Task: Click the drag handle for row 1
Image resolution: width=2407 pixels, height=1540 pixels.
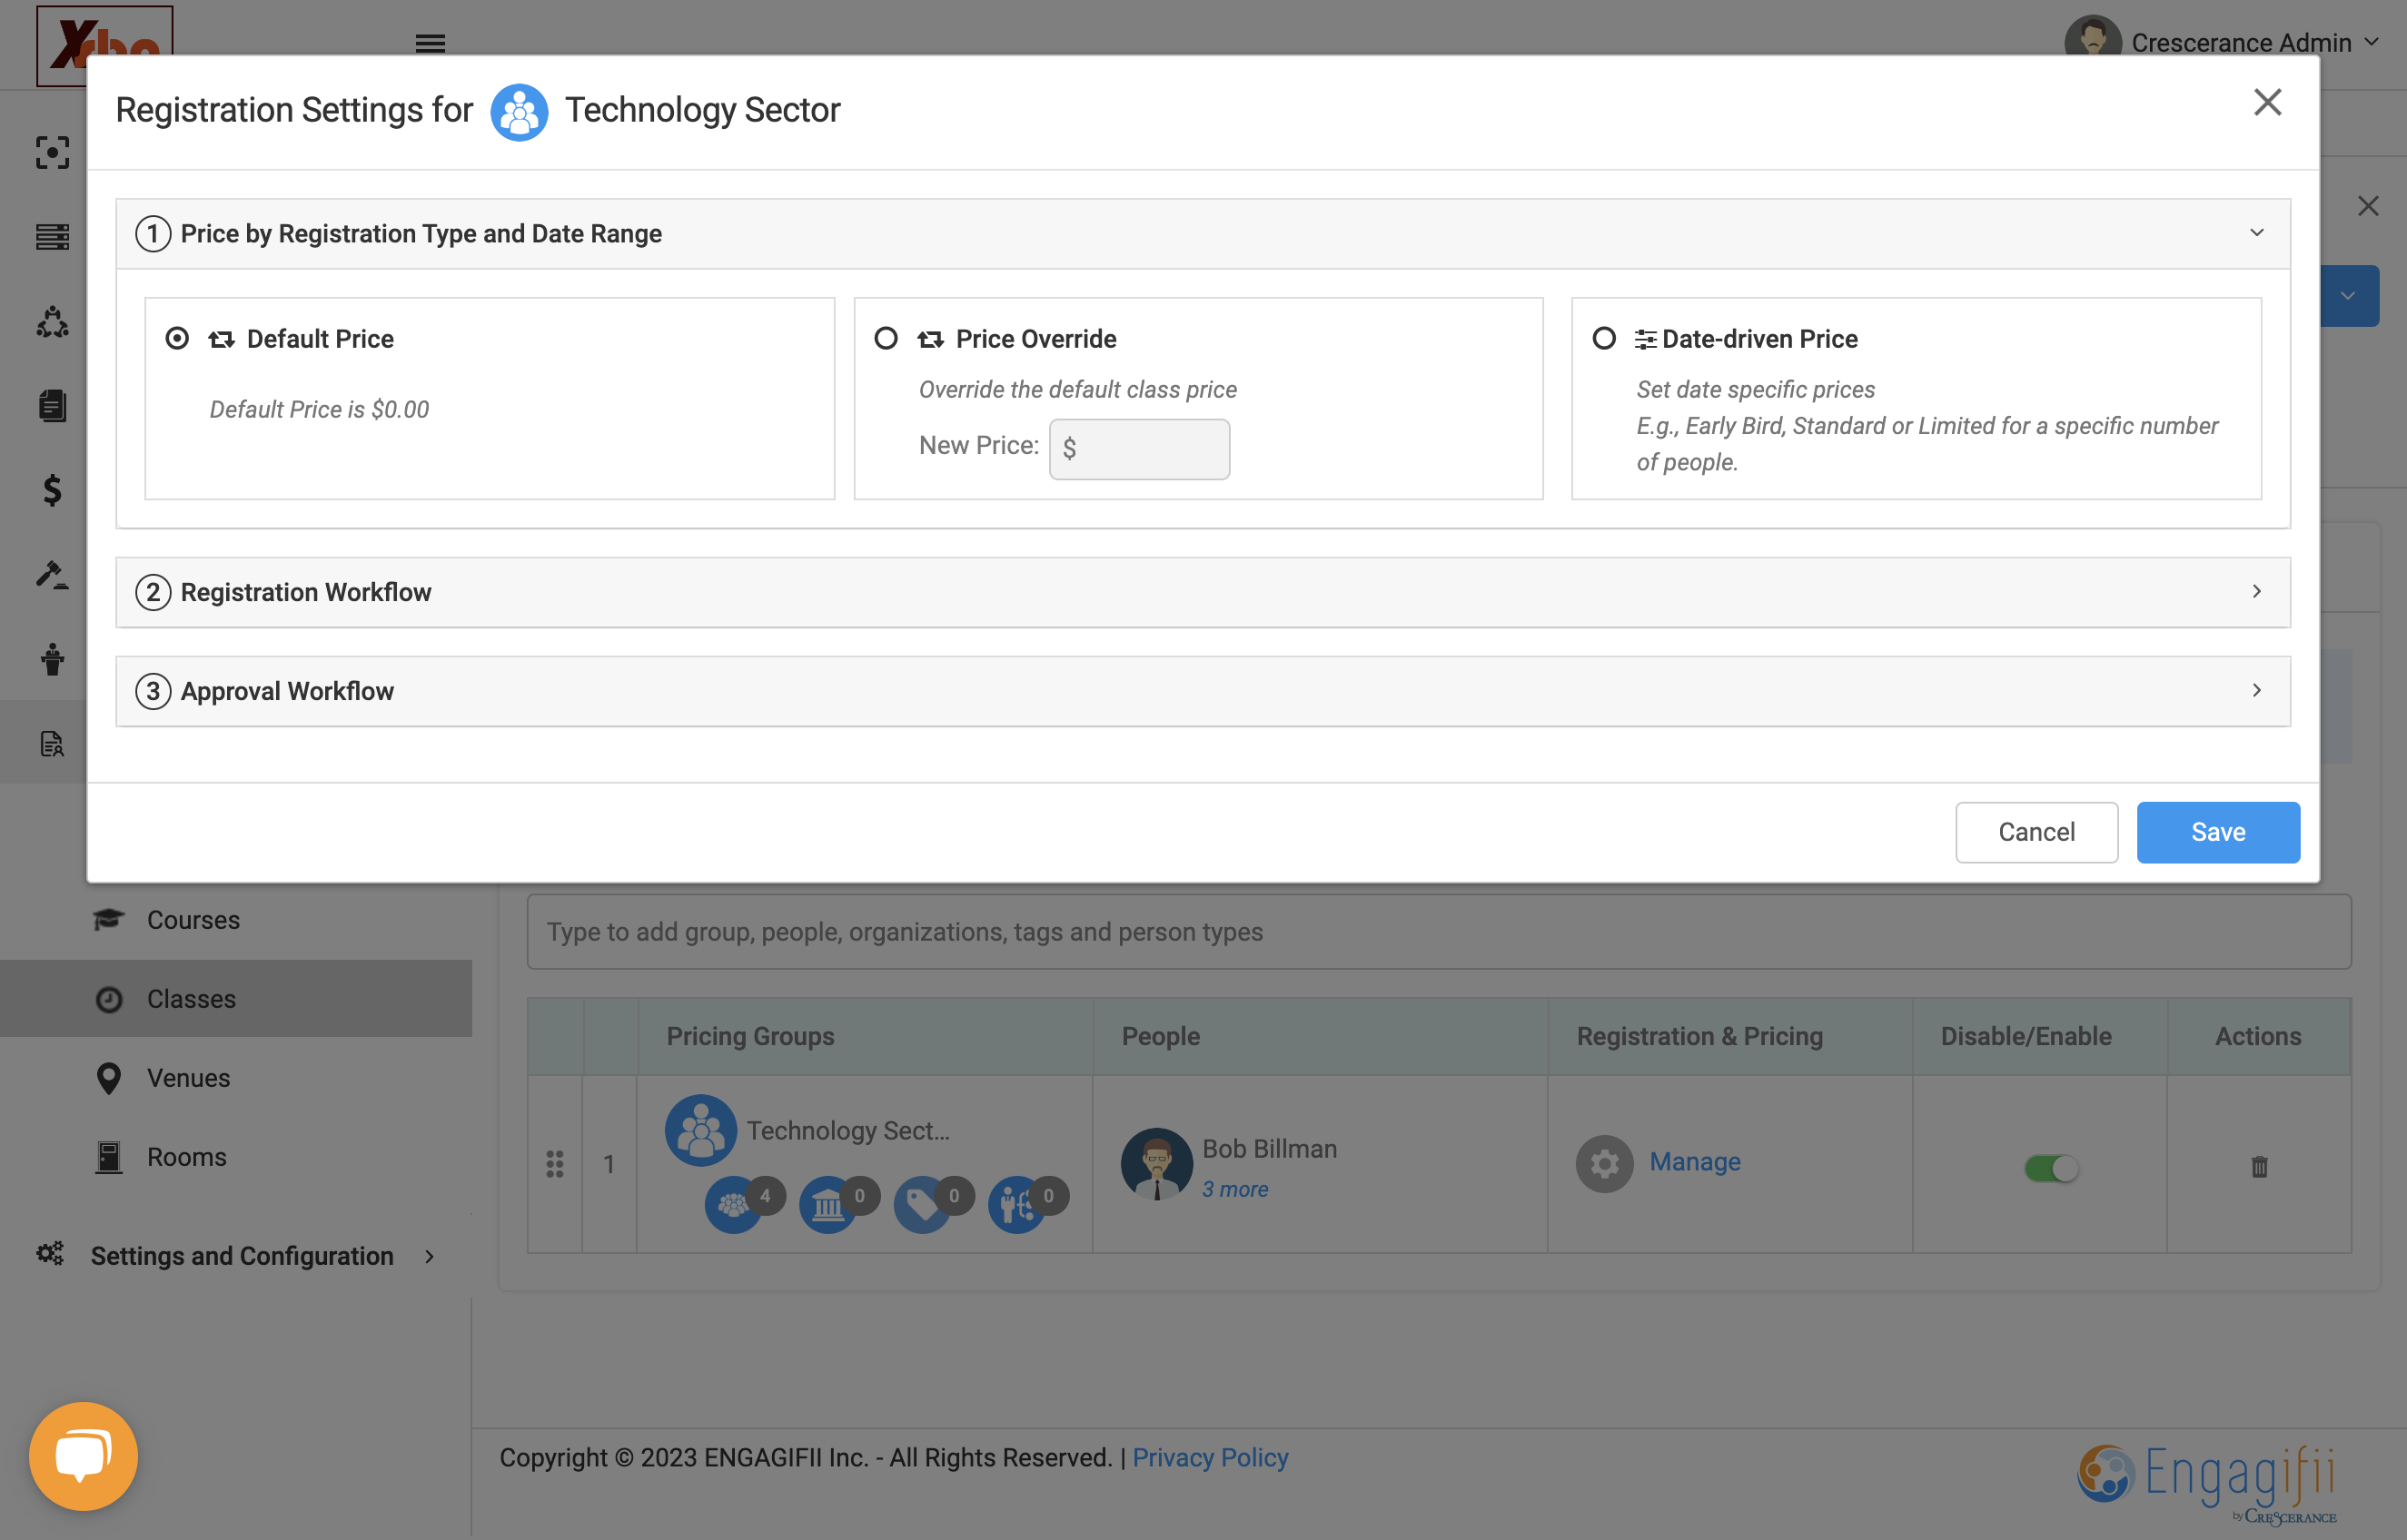Action: point(555,1163)
